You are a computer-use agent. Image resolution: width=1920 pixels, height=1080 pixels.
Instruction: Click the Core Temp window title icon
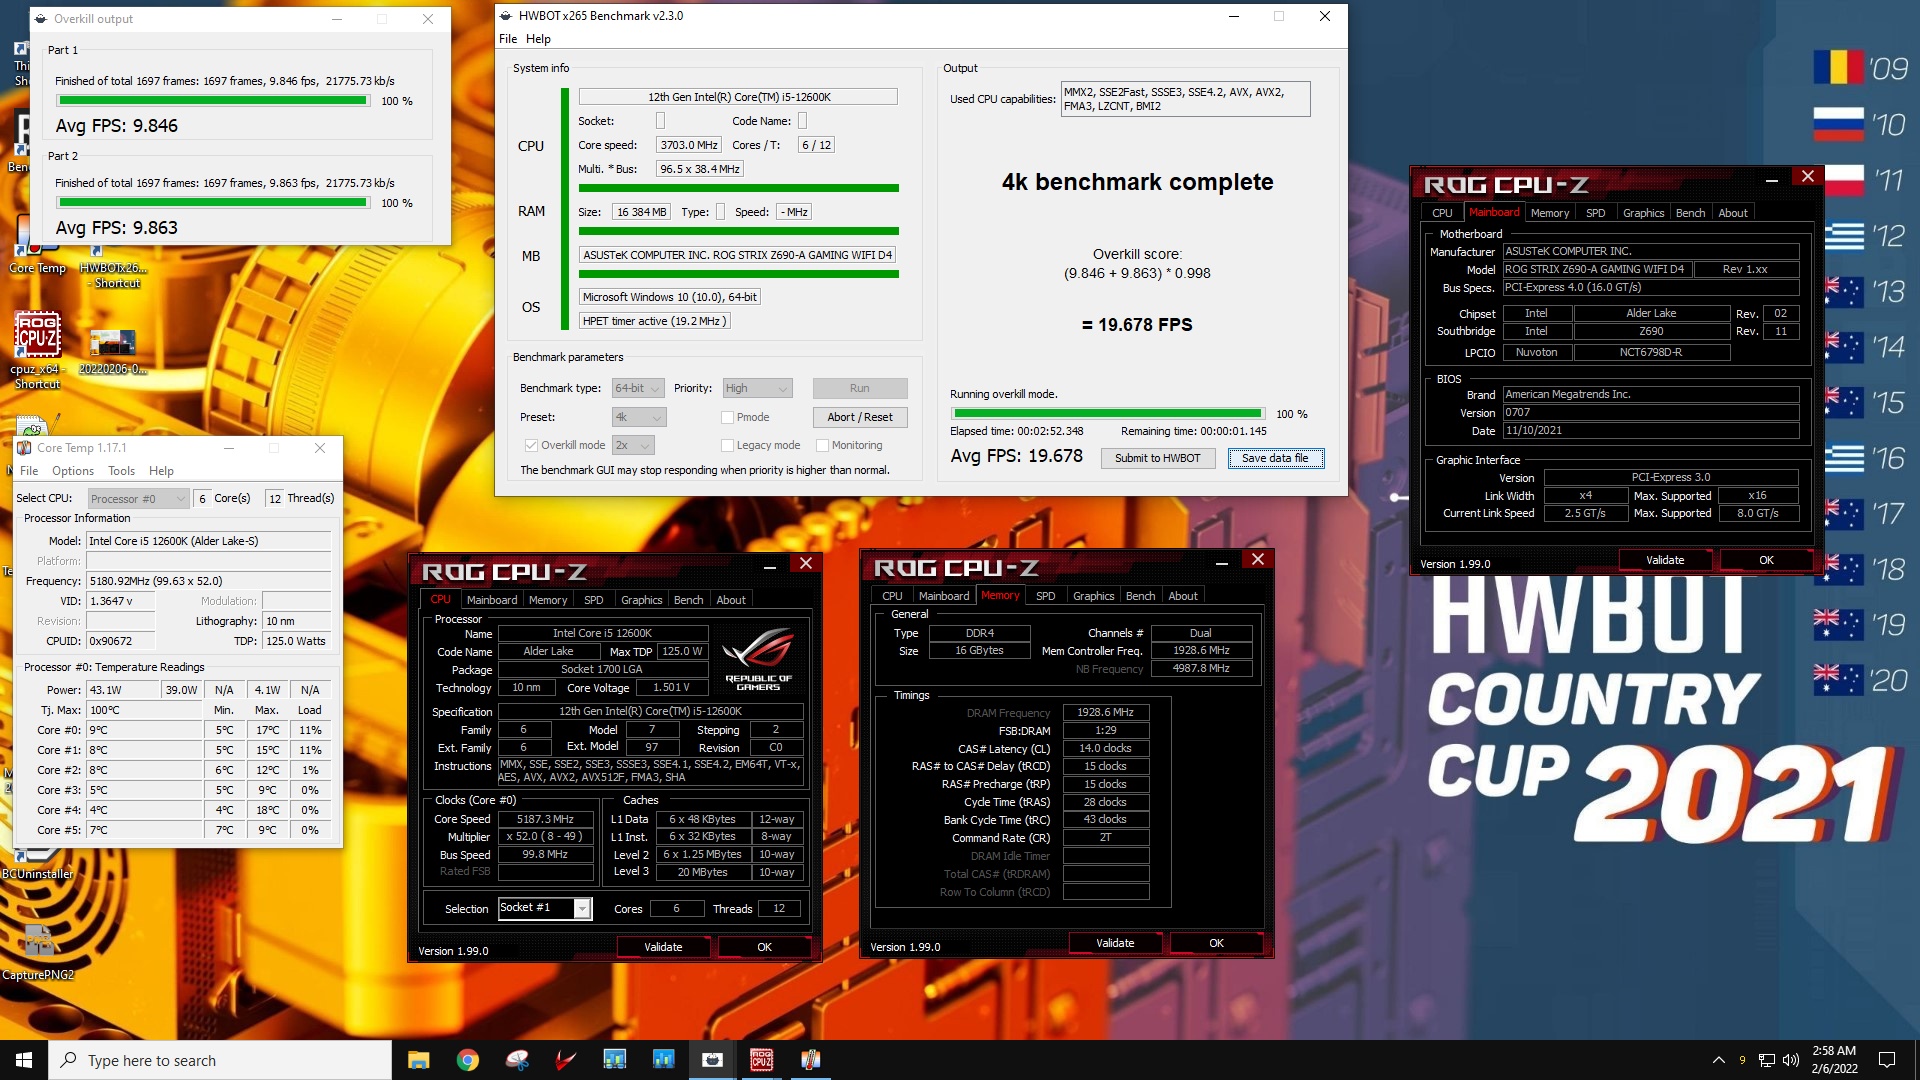coord(24,448)
